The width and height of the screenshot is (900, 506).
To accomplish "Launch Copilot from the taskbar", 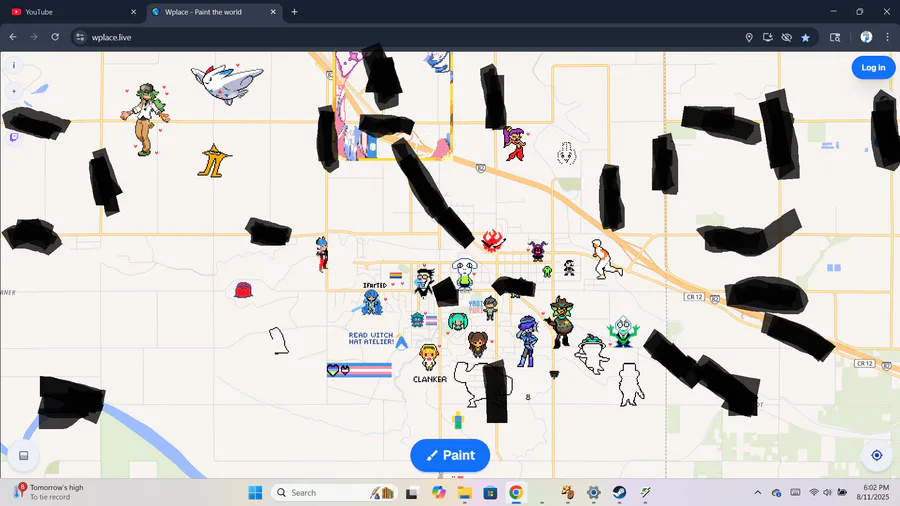I will 439,492.
